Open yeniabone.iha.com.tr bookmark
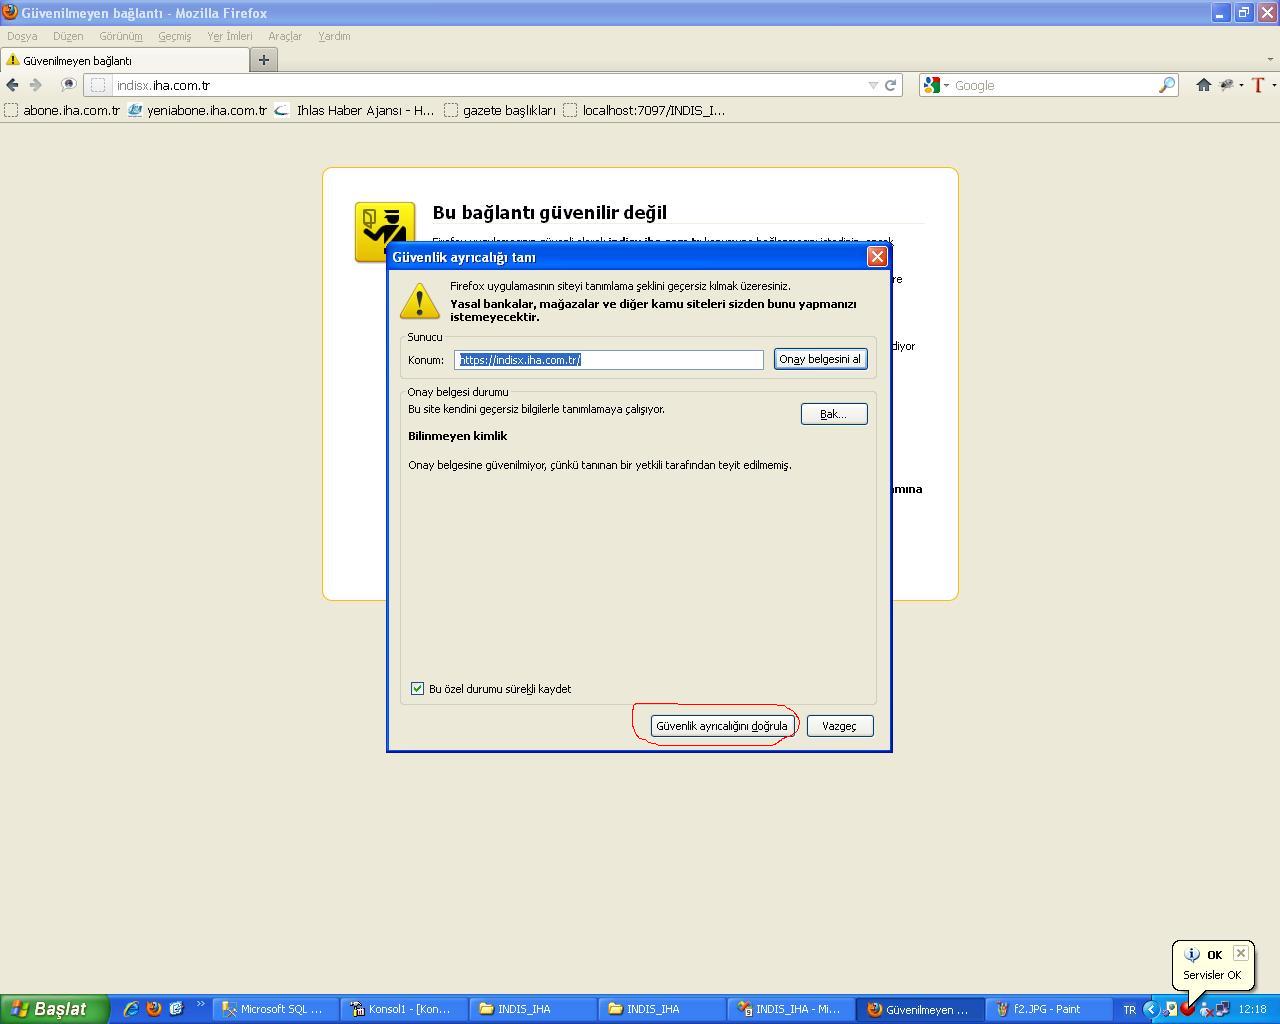This screenshot has height=1024, width=1280. tap(197, 110)
